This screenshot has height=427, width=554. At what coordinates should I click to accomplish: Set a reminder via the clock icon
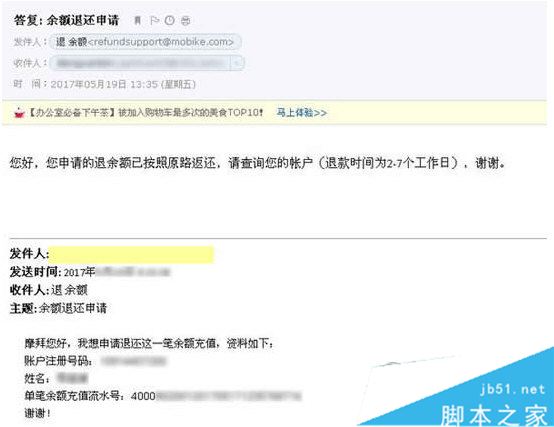[170, 20]
